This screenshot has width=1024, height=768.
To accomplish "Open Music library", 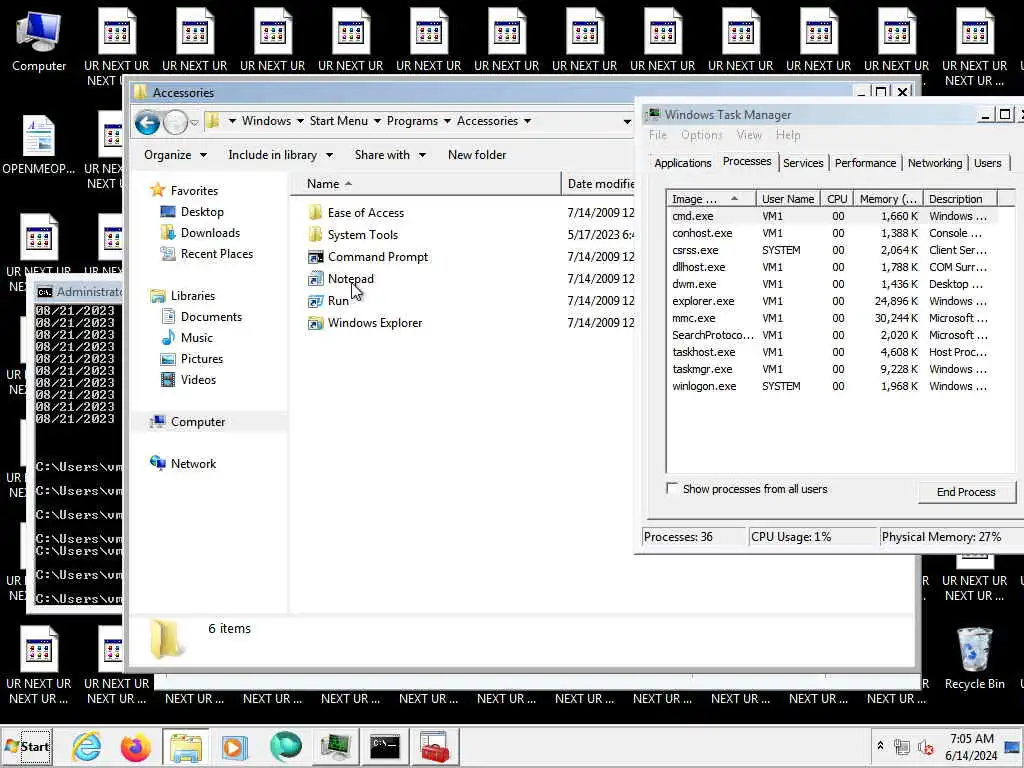I will (187, 338).
